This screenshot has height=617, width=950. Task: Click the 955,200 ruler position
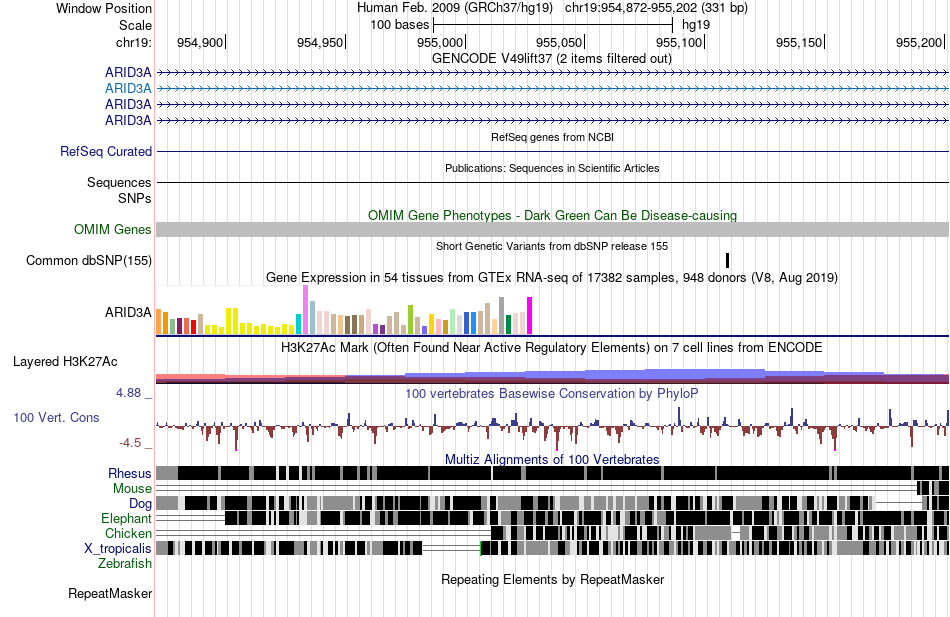point(919,42)
